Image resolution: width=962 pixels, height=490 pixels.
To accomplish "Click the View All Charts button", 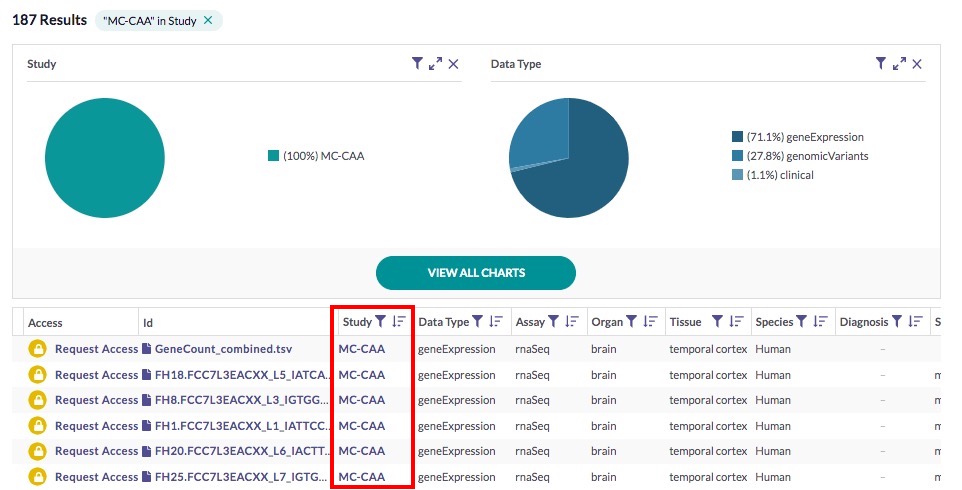I will 476,273.
